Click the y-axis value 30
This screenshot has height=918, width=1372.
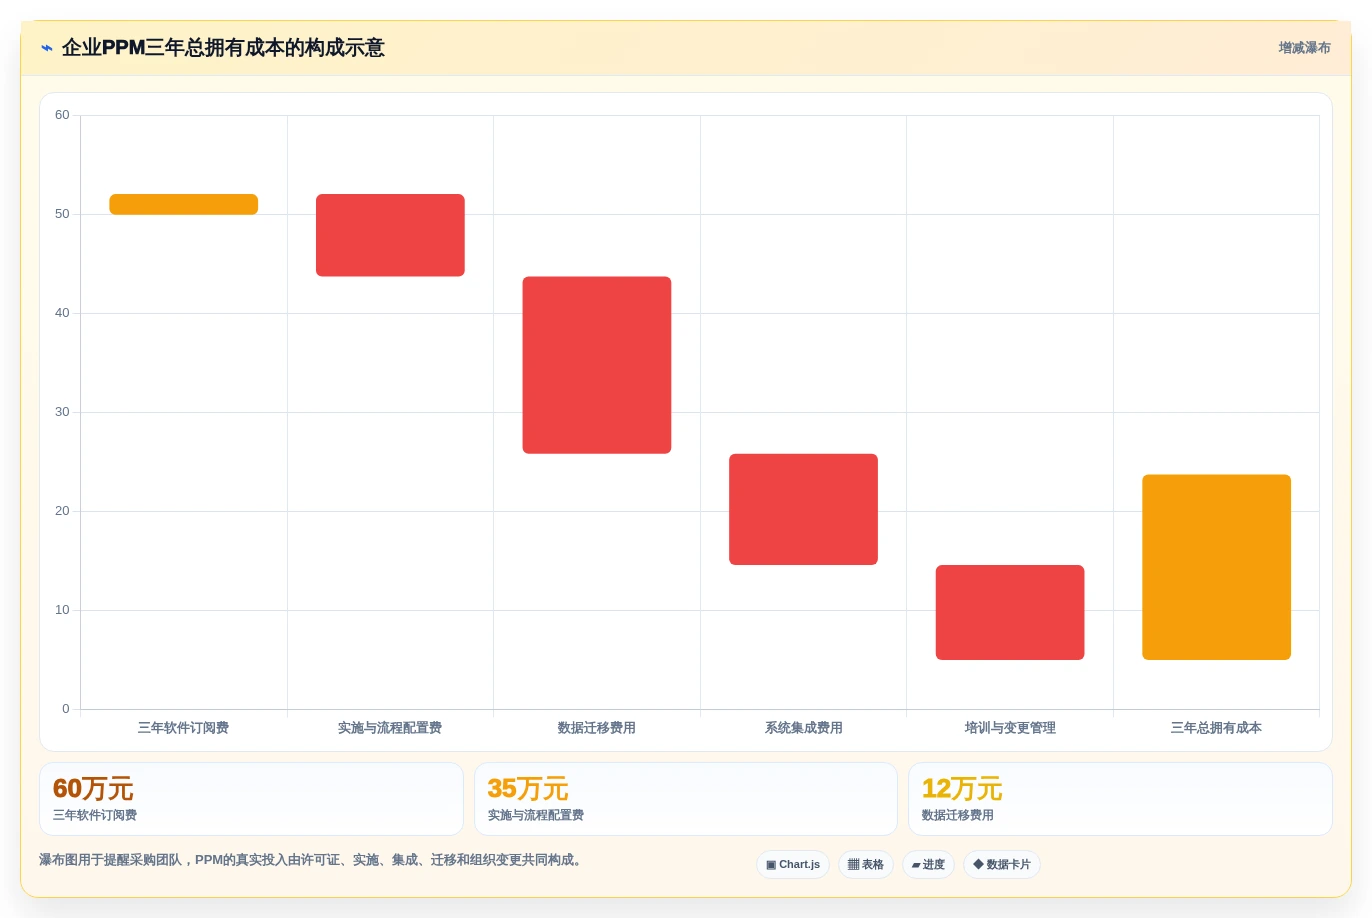(x=62, y=412)
